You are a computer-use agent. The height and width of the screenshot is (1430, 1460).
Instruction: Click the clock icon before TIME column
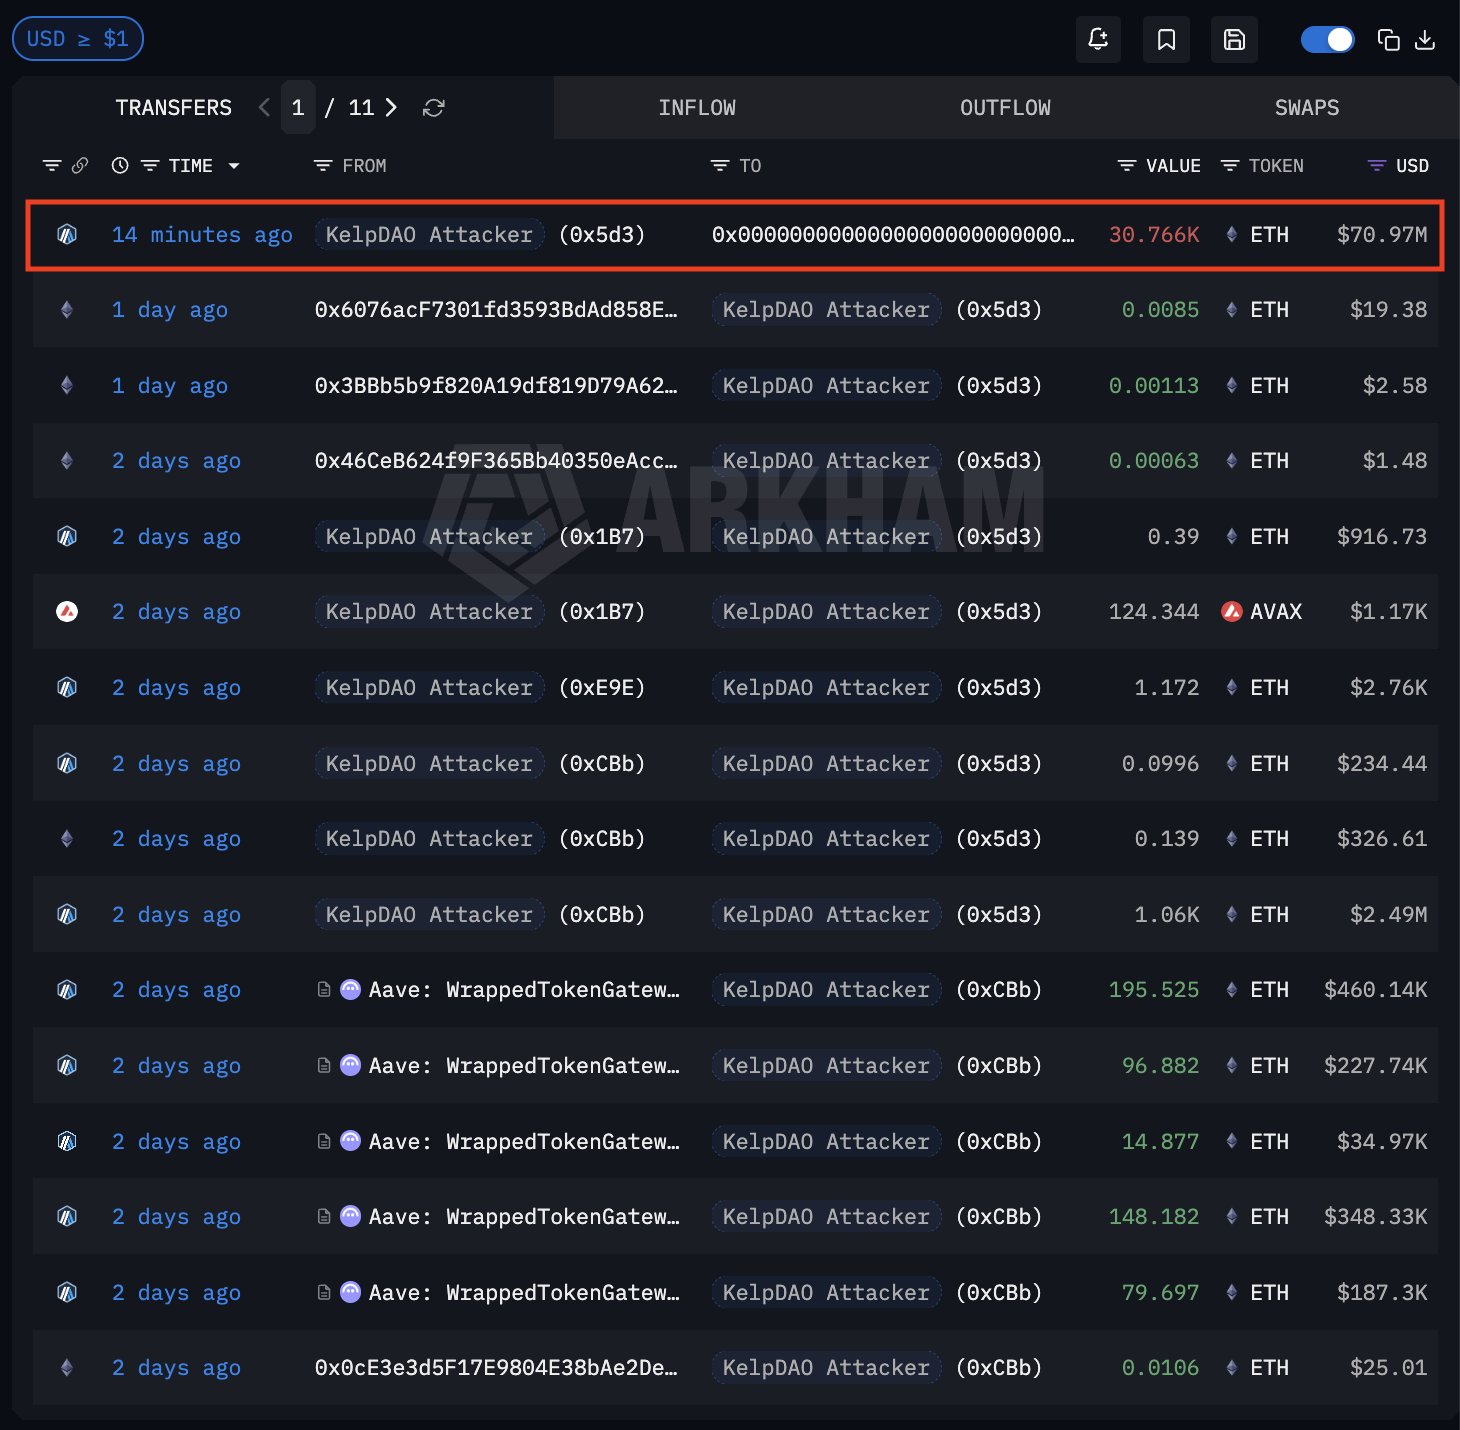coord(120,165)
